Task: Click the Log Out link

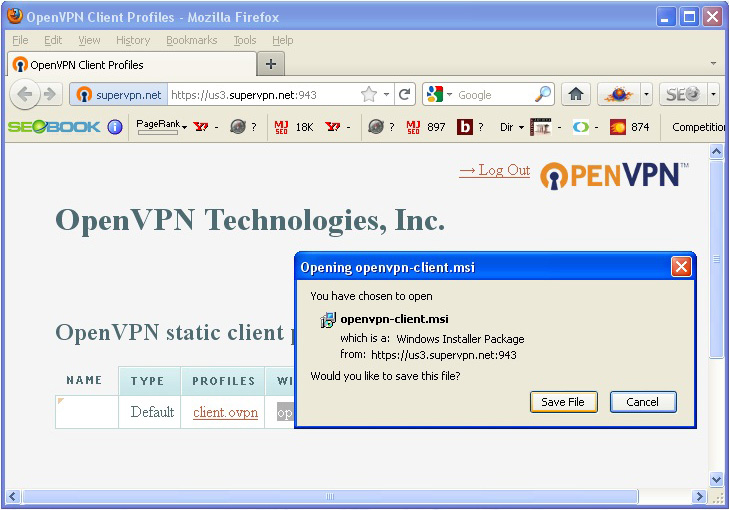Action: 494,171
